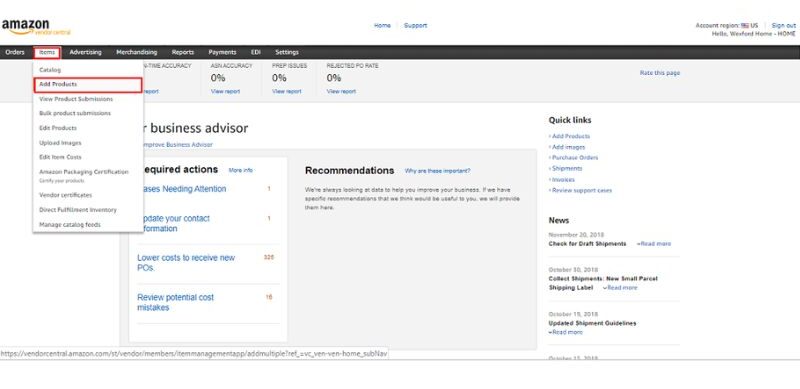This screenshot has width=800, height=389.
Task: Go to the Home link
Action: [382, 26]
